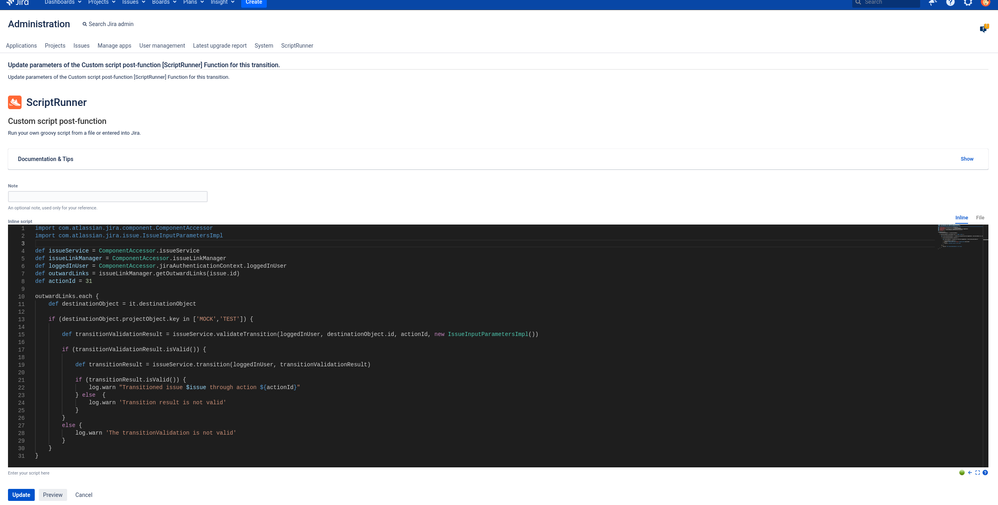Screen dimensions: 998x505
Task: Click the 'outwardLinks.each {' code line
Action: (67, 296)
